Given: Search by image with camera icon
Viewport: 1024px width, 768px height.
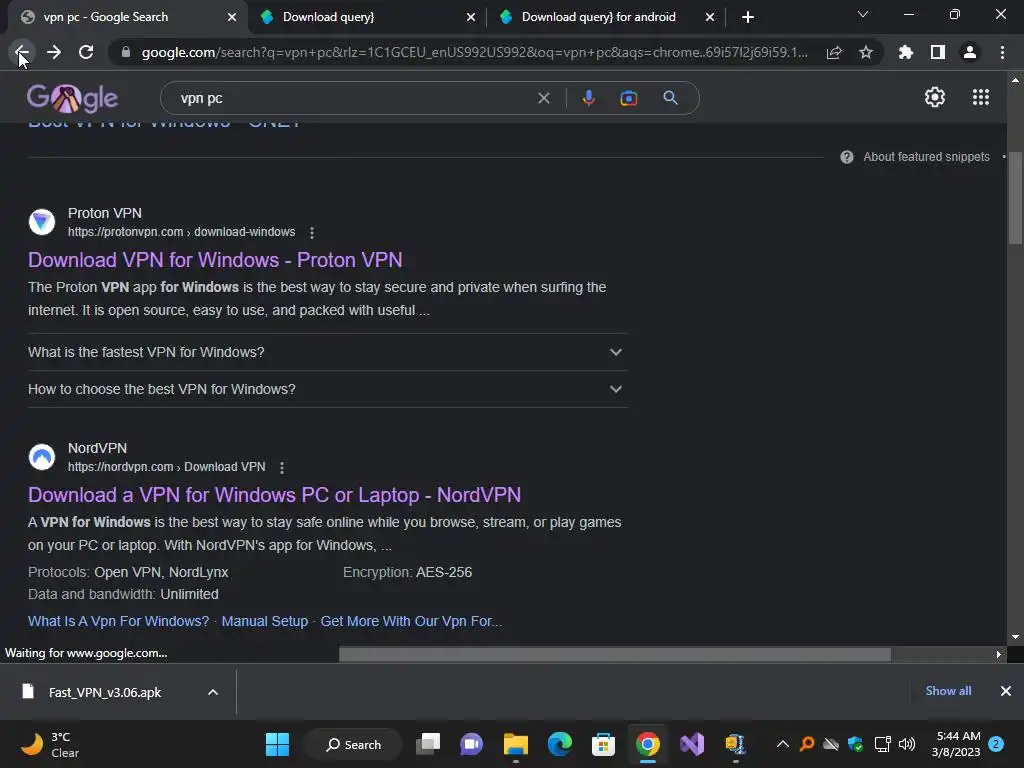Looking at the screenshot, I should click(628, 98).
